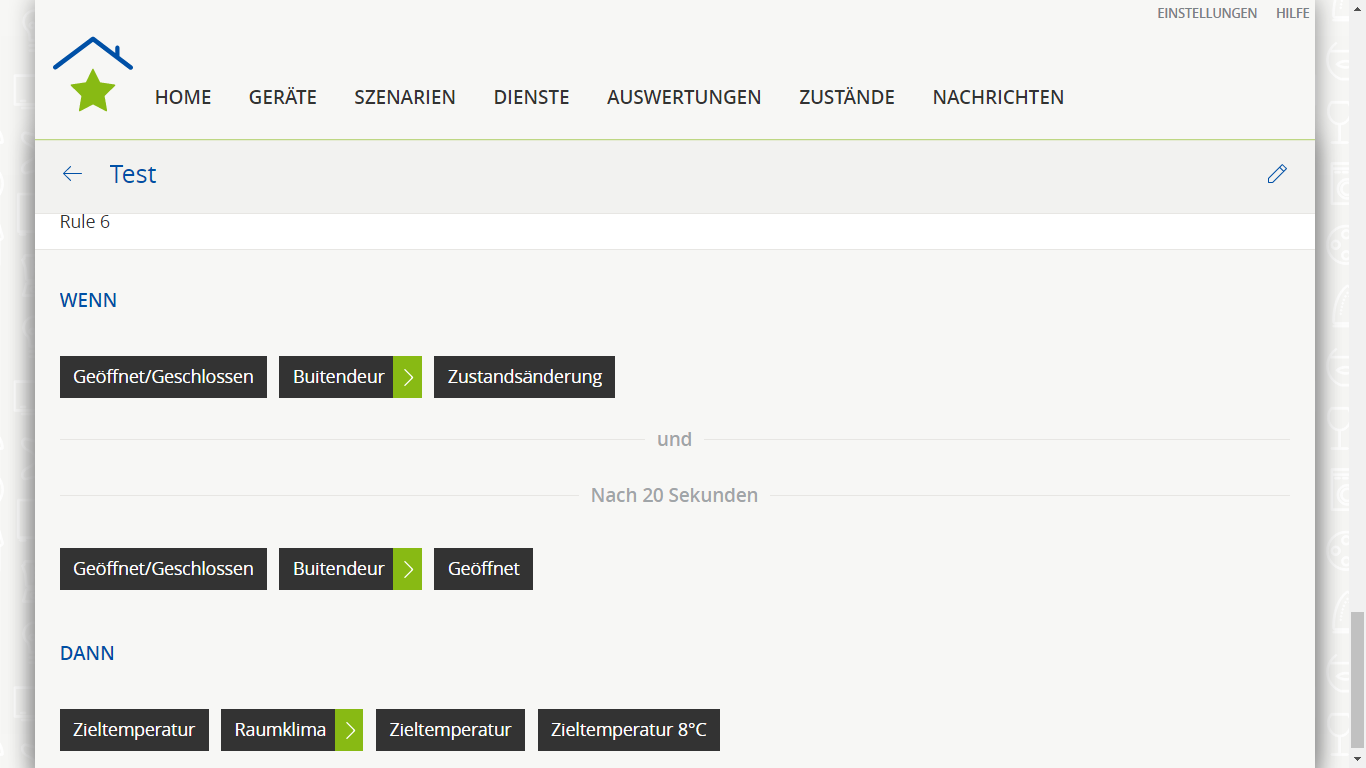
Task: Click the first Geöffnet/Geschlossen tag under WENN
Action: 163,377
